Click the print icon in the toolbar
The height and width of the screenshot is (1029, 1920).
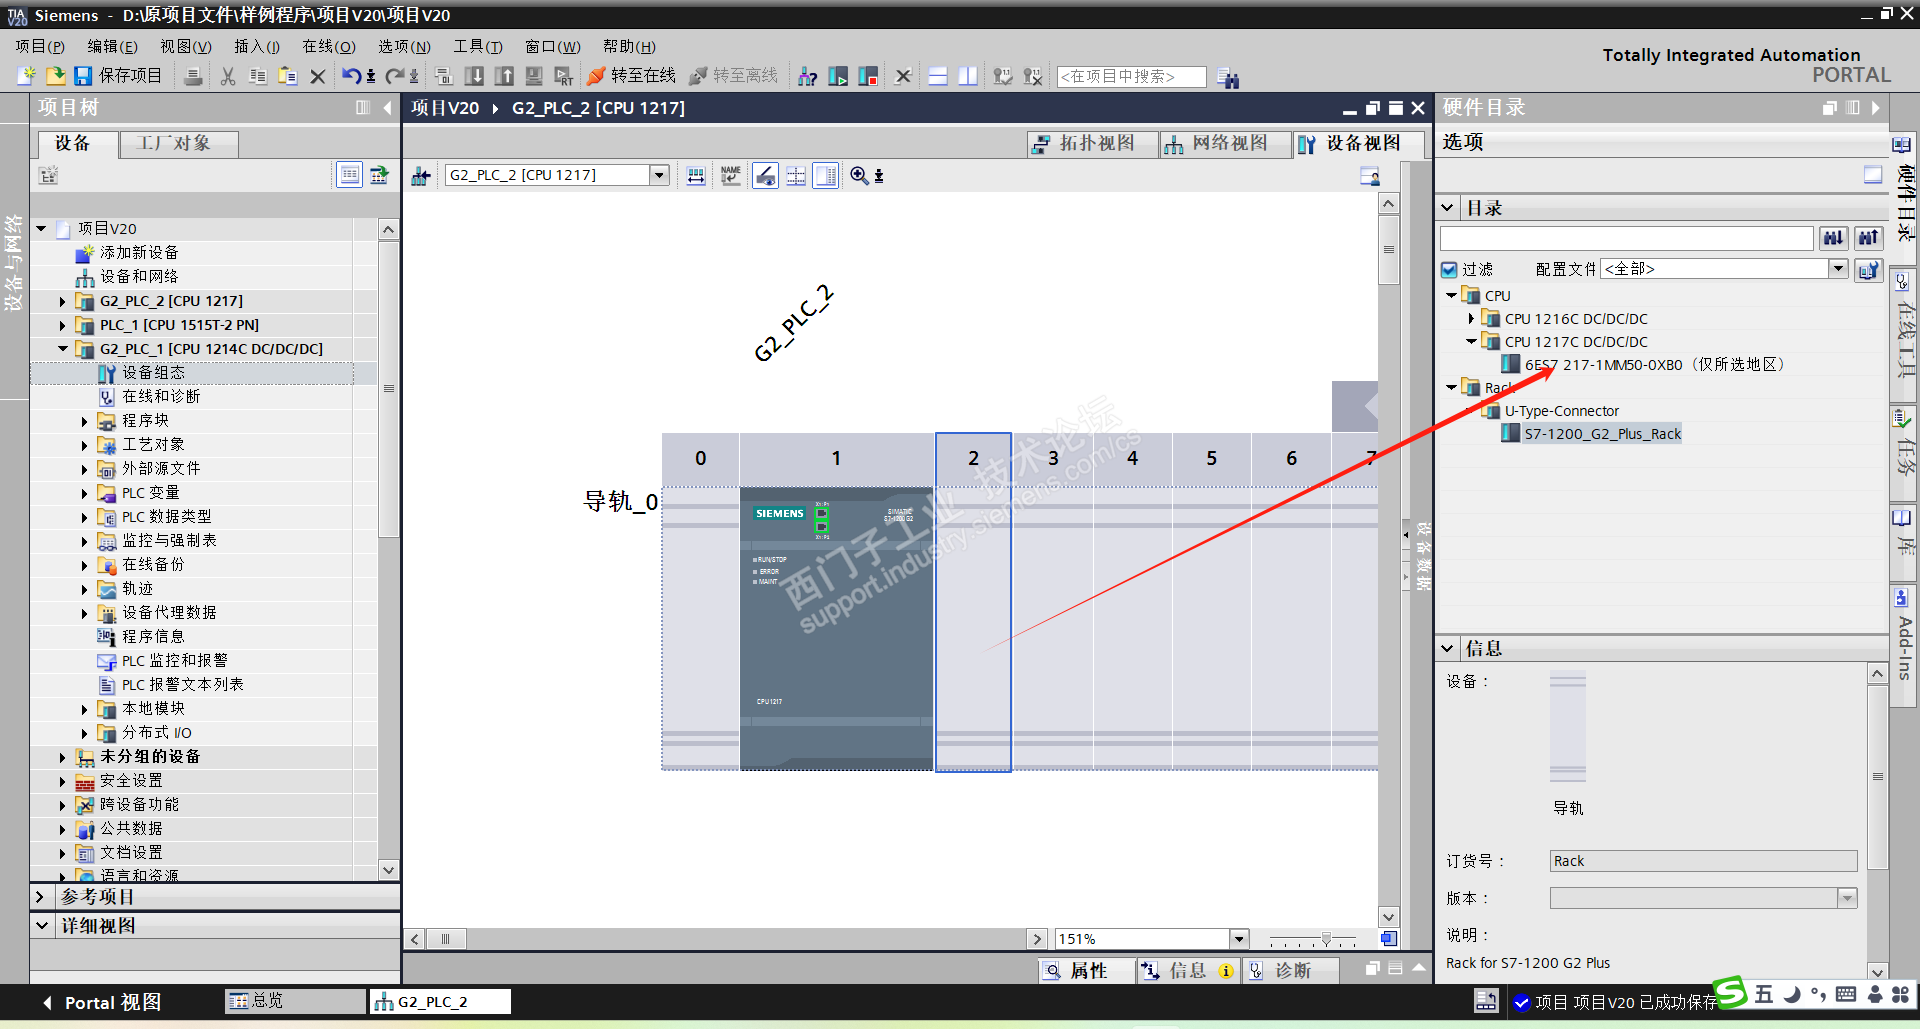coord(193,76)
